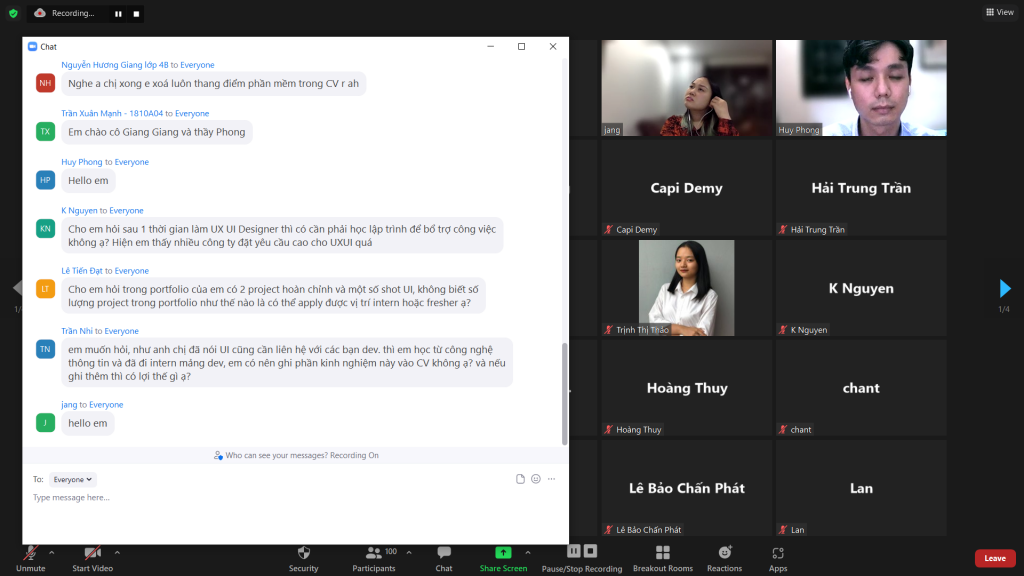Click the 'hello em' message from jang
The width and height of the screenshot is (1024, 576).
[x=88, y=423]
